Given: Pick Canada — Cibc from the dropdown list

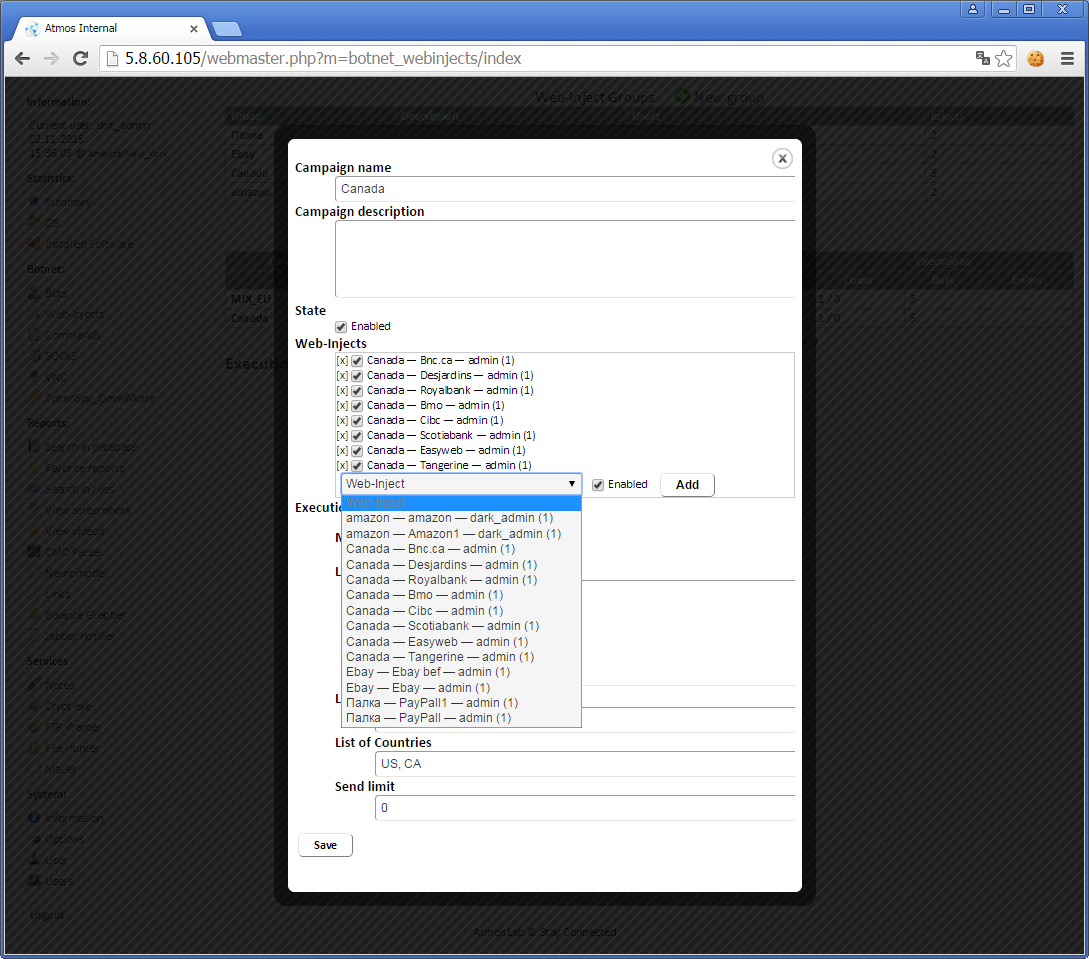Looking at the screenshot, I should point(461,611).
